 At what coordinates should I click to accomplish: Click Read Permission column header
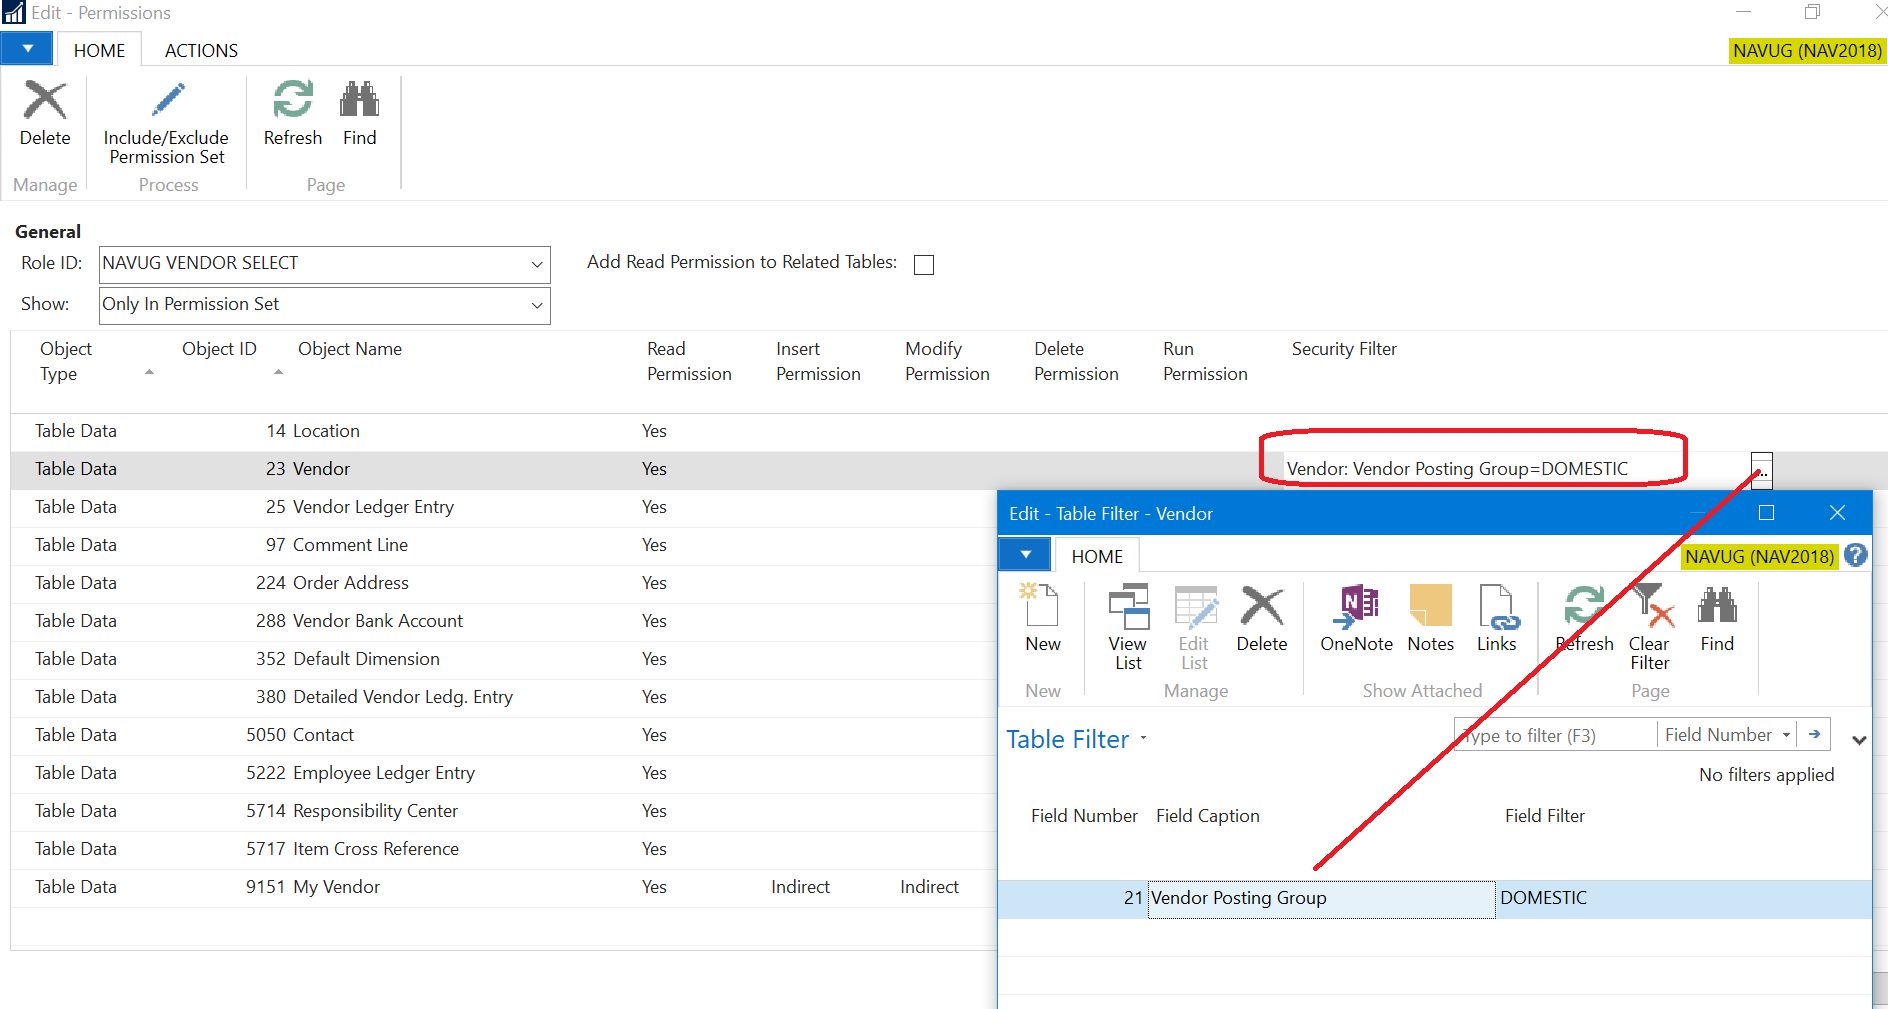[x=689, y=361]
